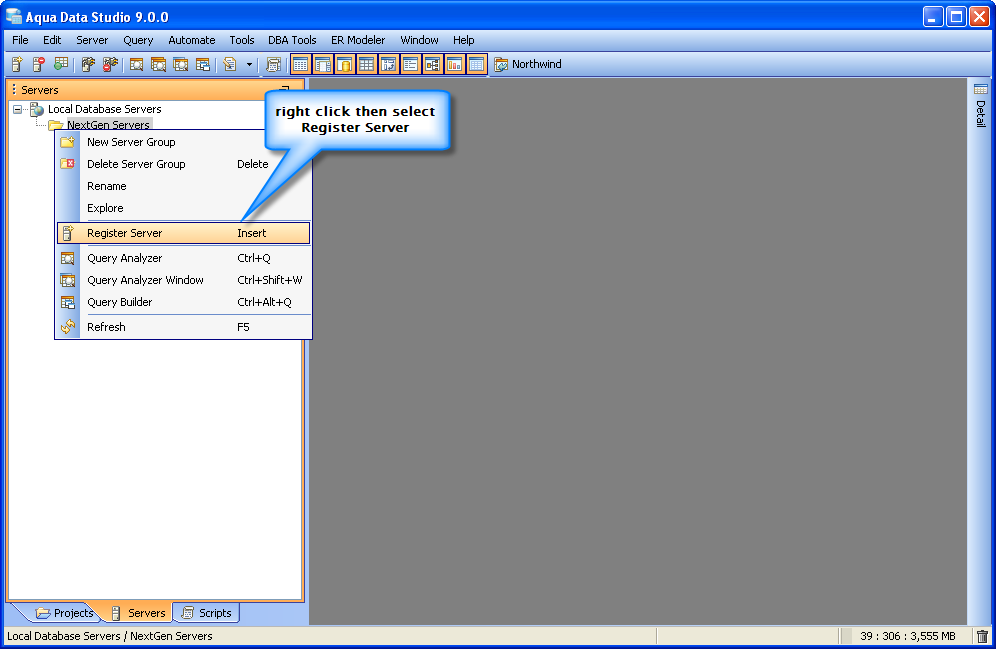Toggle the second highlighted table layout button
Screen dimensions: 996x649
pyautogui.click(x=323, y=64)
